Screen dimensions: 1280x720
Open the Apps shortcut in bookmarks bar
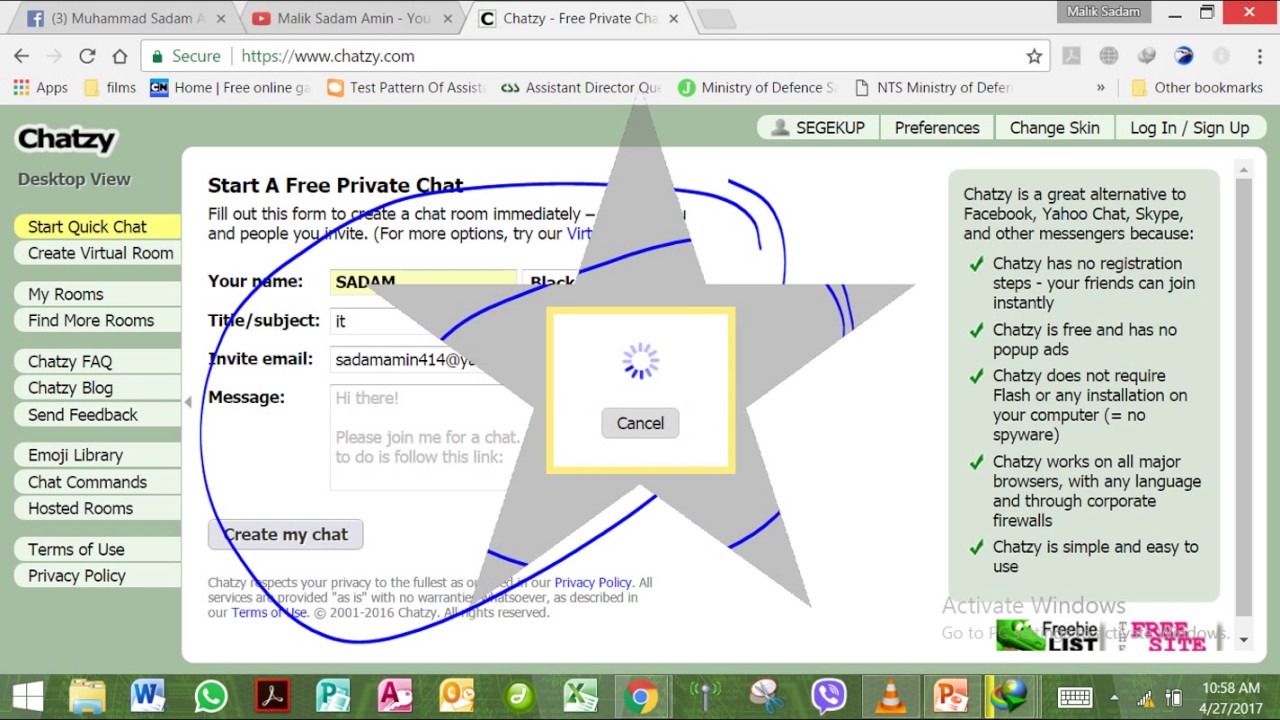click(x=41, y=87)
